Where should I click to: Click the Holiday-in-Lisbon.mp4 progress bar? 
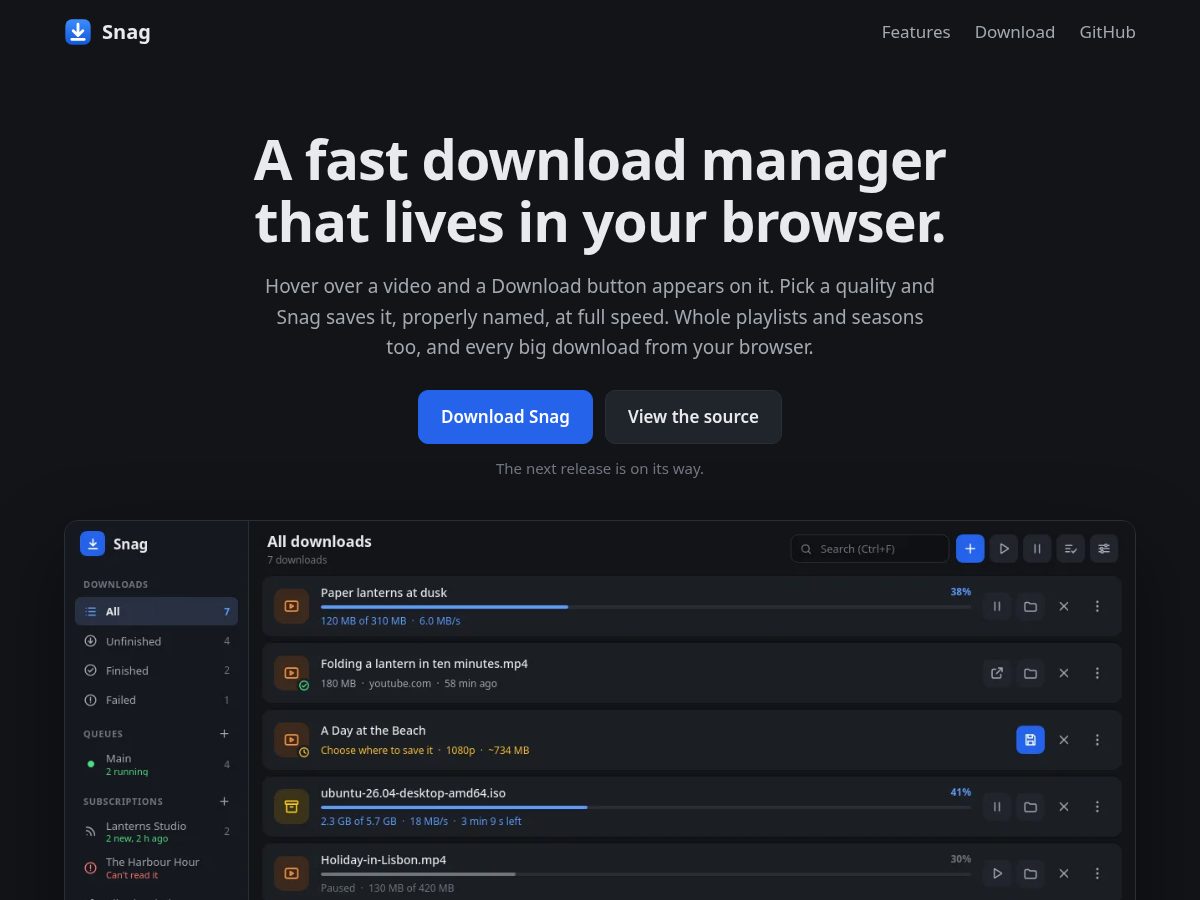click(x=646, y=874)
